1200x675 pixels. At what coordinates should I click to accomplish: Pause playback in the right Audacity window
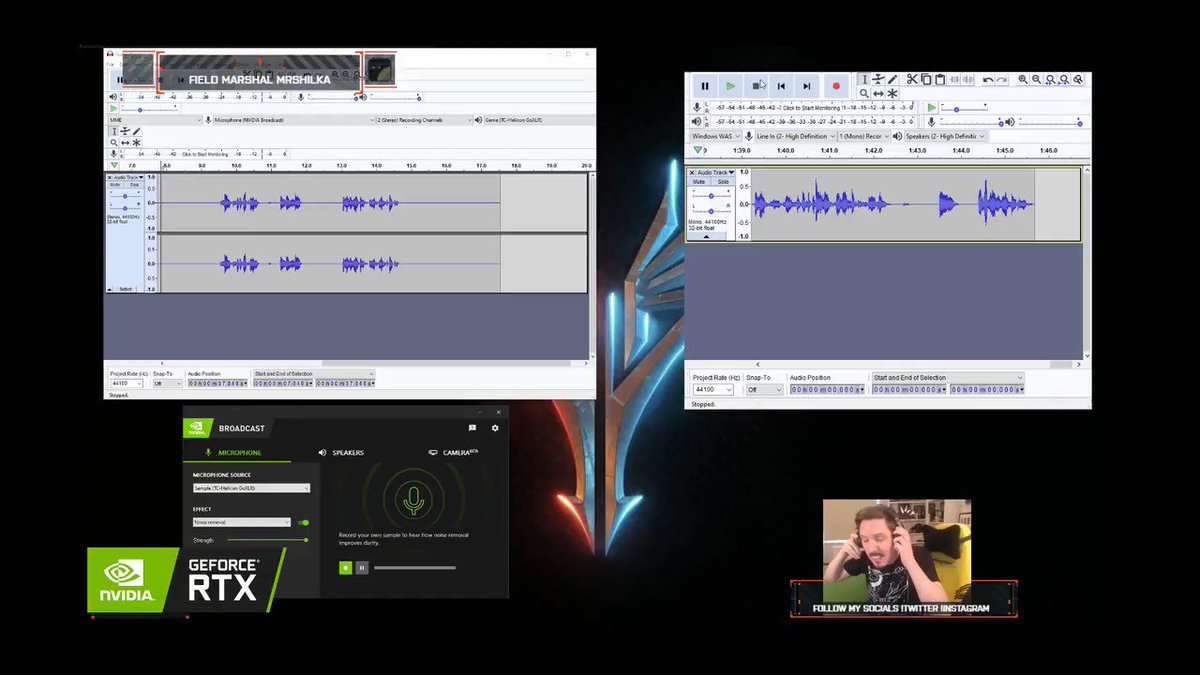tap(704, 87)
